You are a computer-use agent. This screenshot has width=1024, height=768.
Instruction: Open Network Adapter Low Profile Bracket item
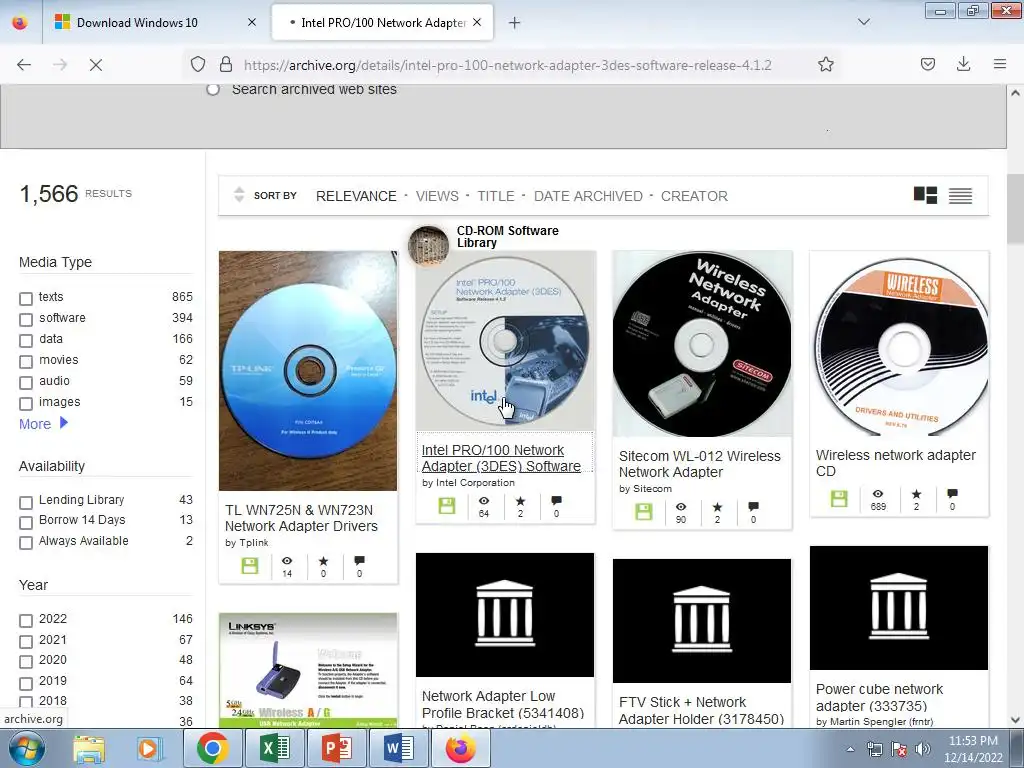tap(503, 705)
